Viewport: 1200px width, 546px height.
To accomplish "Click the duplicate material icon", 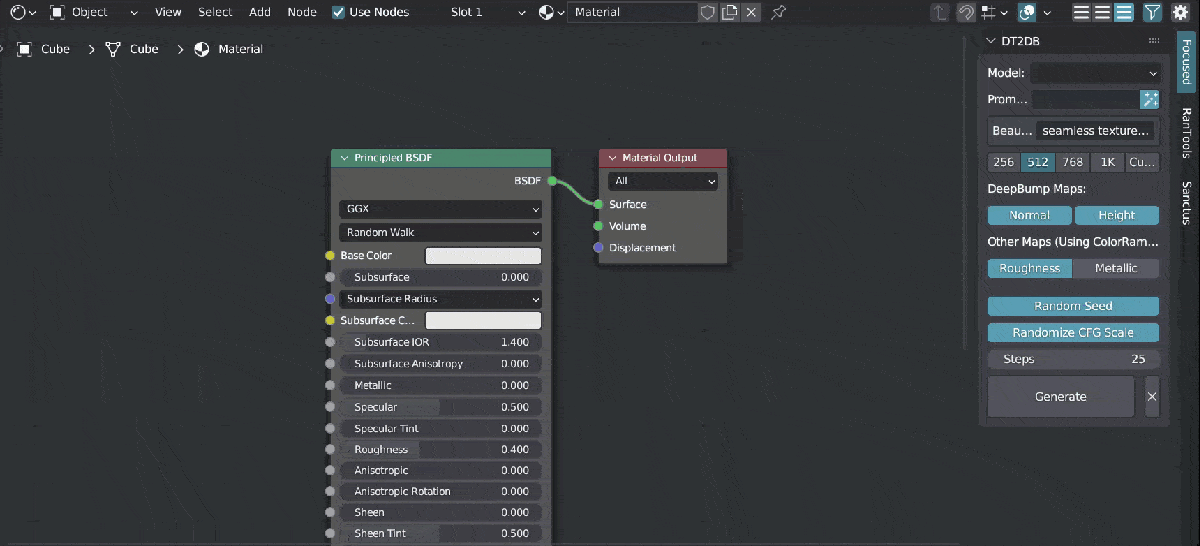I will [x=730, y=12].
